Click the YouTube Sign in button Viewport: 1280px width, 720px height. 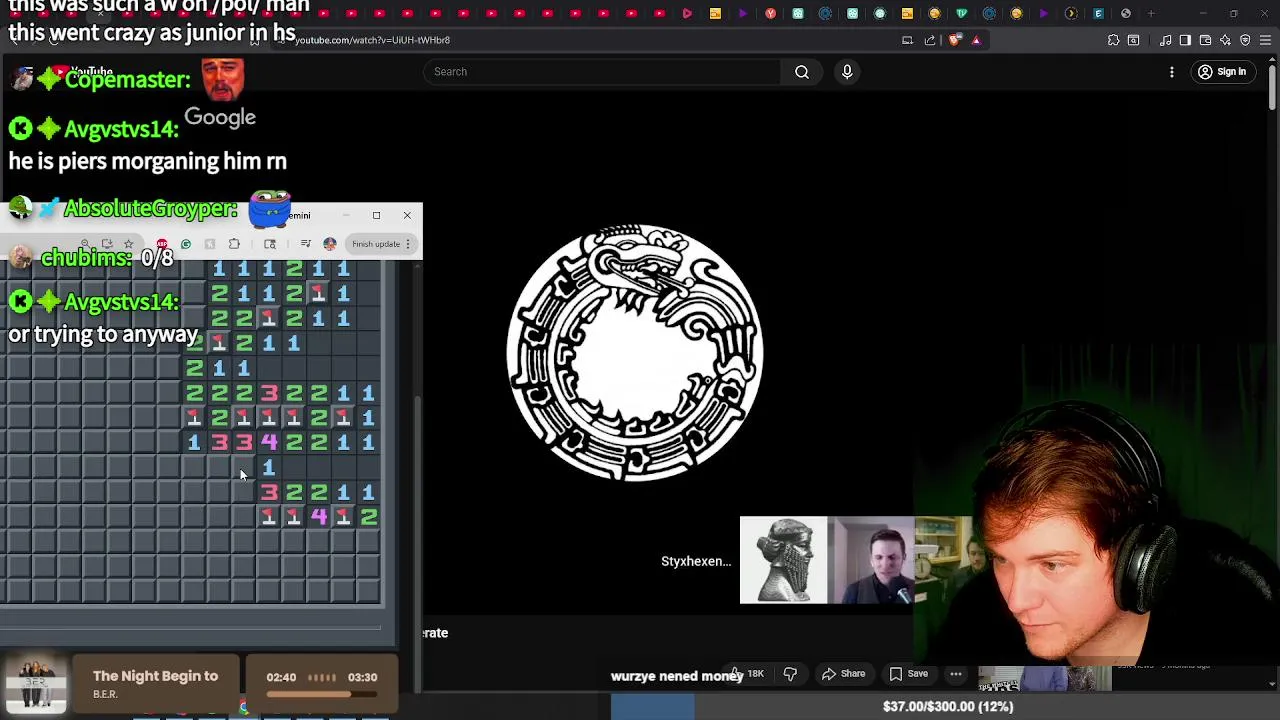(x=1222, y=72)
